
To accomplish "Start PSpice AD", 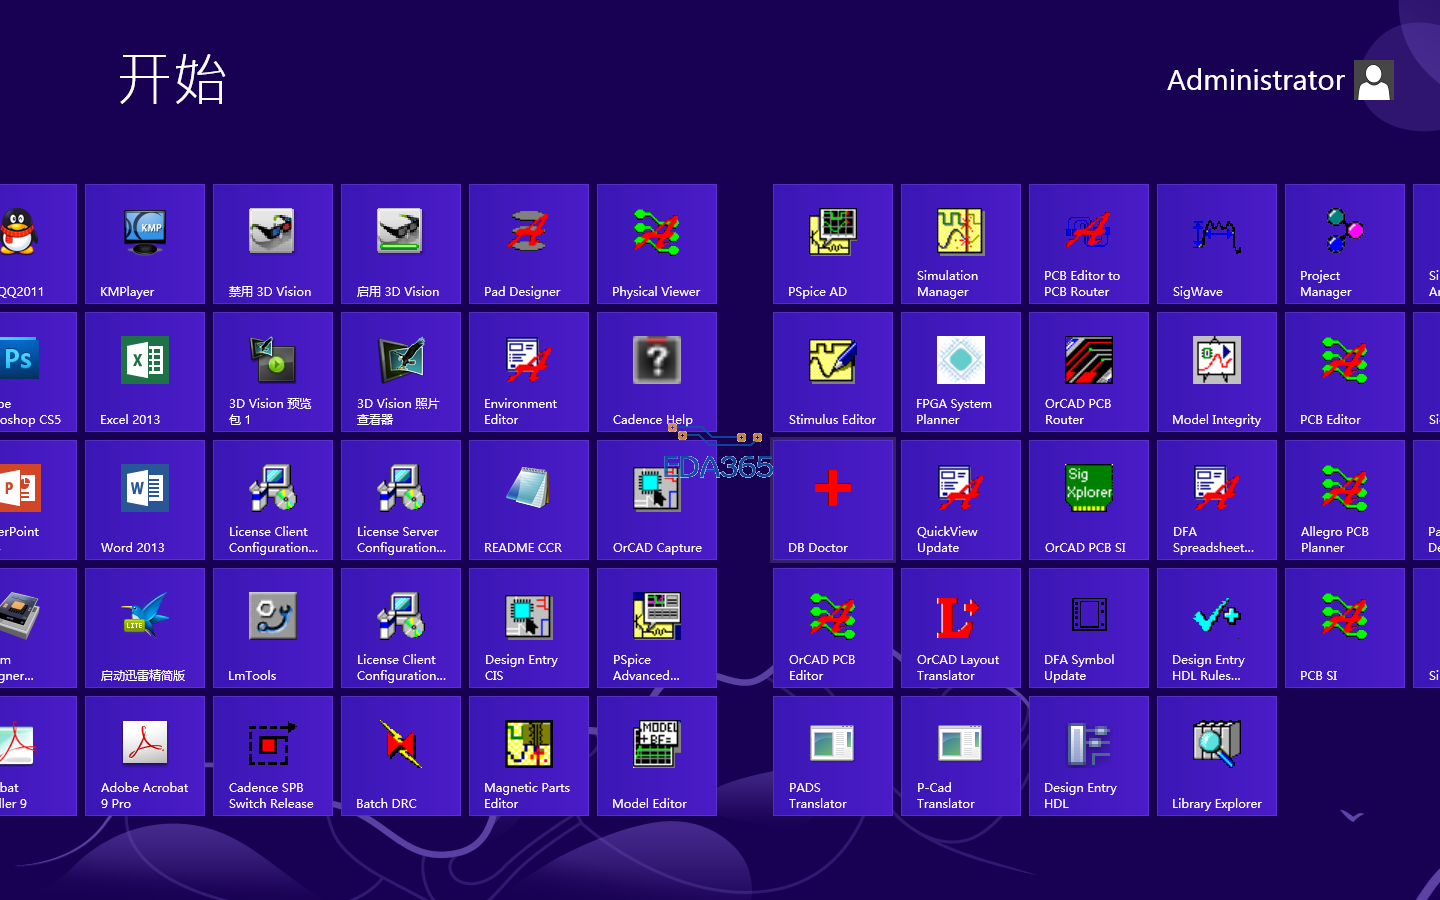I will point(833,244).
